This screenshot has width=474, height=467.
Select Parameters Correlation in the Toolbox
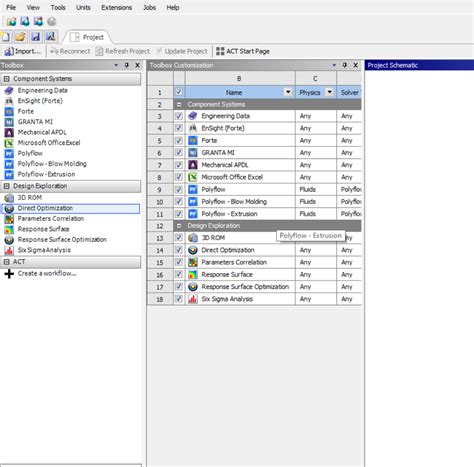tap(51, 219)
